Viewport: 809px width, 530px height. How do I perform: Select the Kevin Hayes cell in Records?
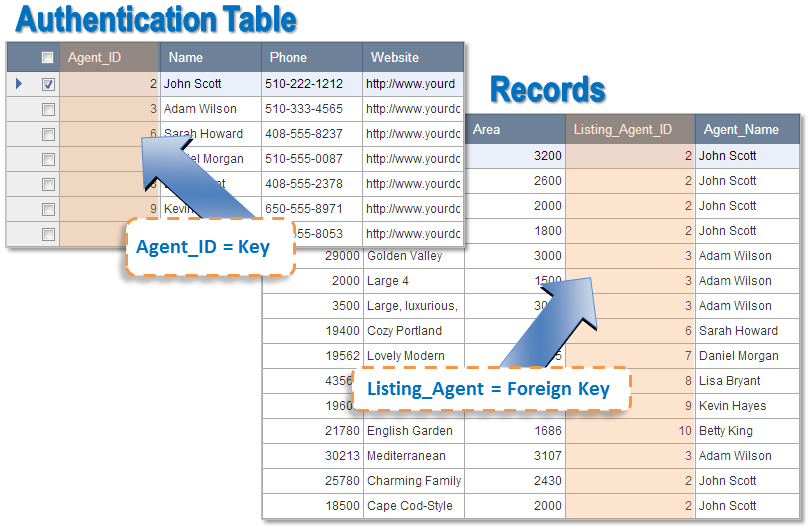[x=747, y=406]
